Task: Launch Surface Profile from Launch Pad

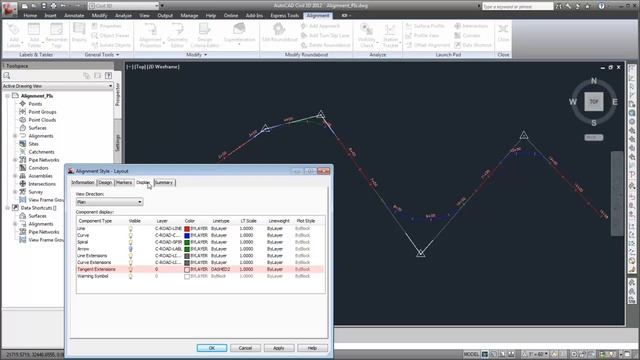Action: click(x=425, y=26)
